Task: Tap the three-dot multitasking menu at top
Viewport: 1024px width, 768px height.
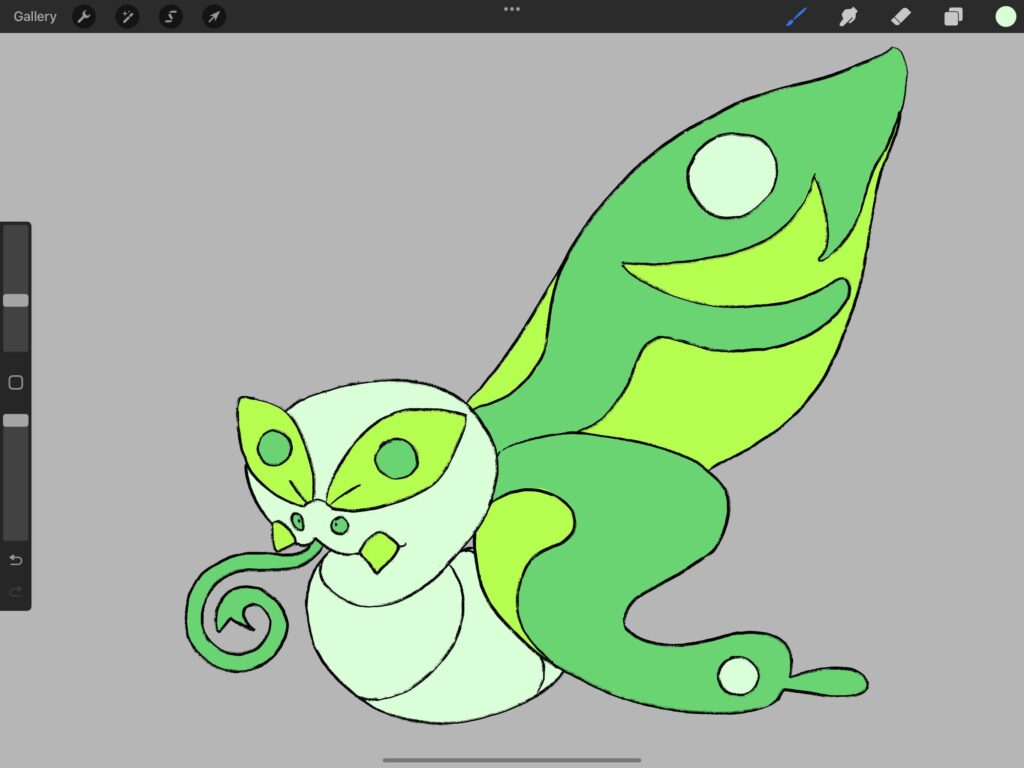Action: pyautogui.click(x=512, y=9)
